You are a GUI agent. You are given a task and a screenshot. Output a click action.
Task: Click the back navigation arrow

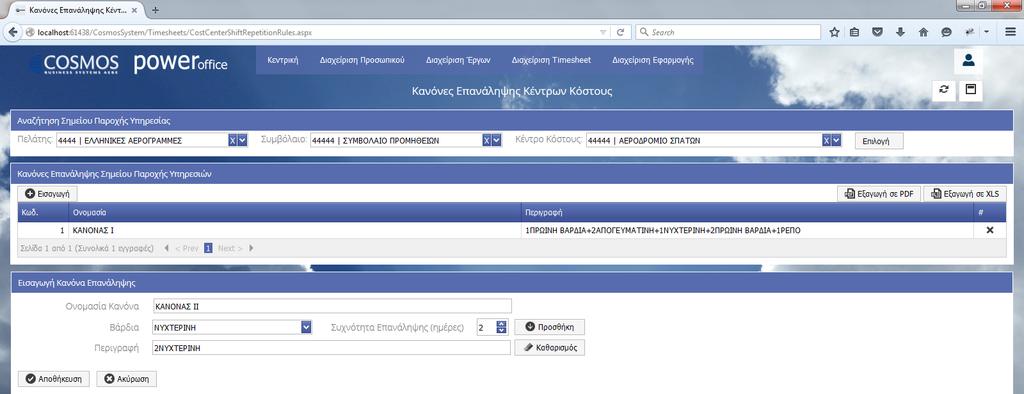pos(12,32)
